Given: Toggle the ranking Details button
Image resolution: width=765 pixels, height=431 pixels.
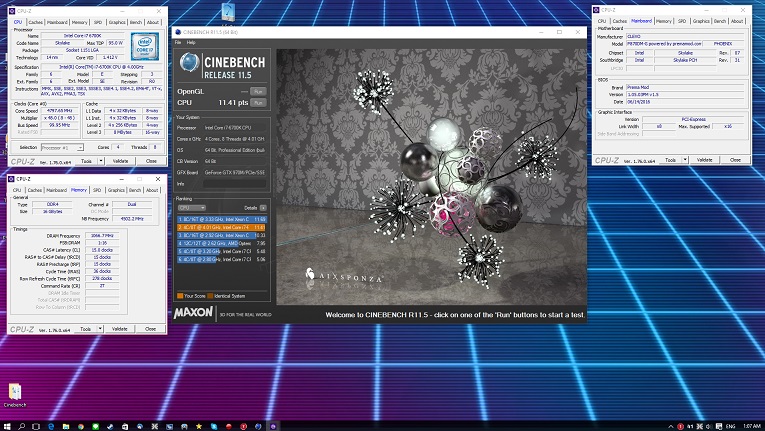Looking at the screenshot, I should click(x=263, y=207).
